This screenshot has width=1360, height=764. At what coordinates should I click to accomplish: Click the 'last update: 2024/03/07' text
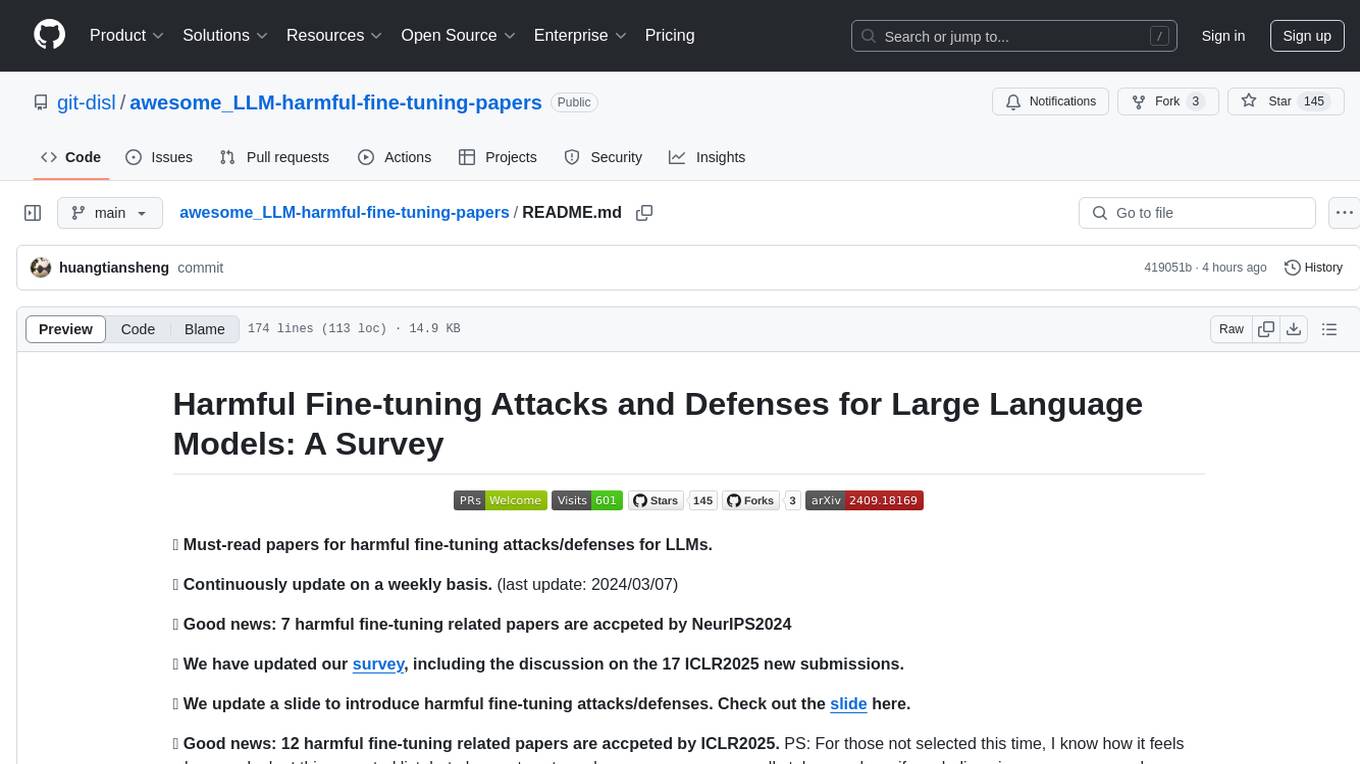pos(587,584)
